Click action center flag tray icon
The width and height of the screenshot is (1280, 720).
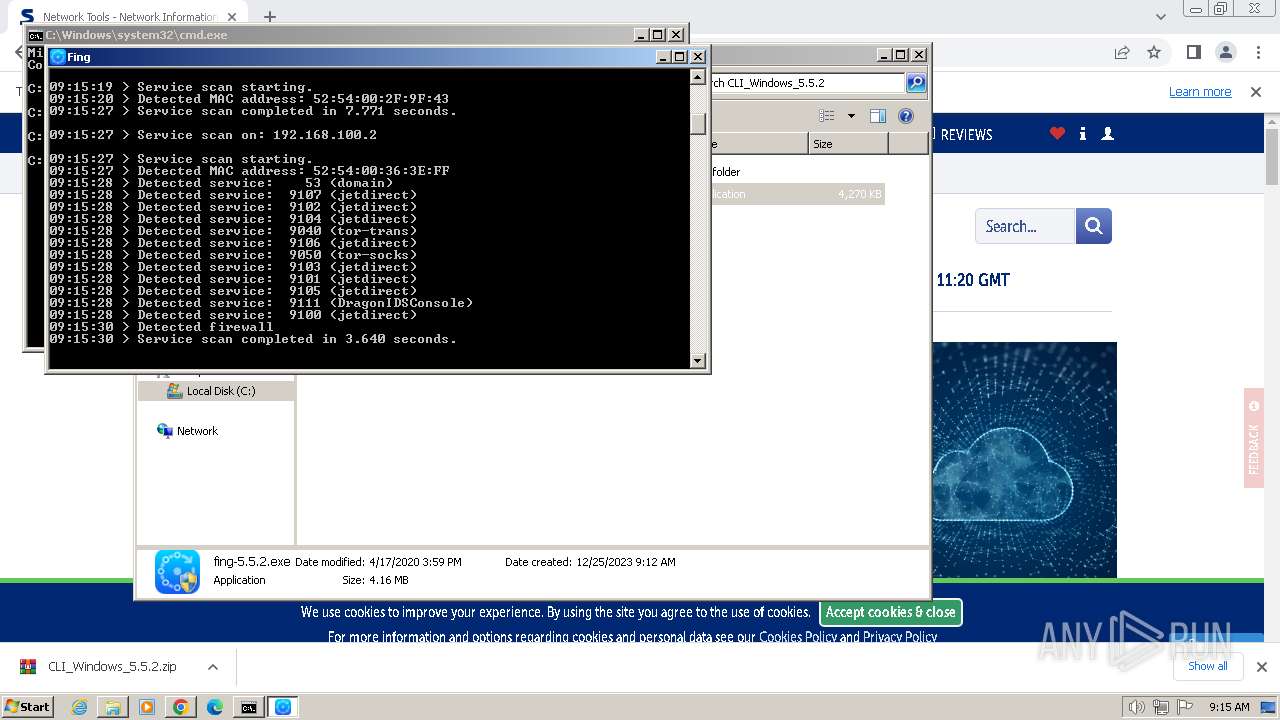pos(1185,707)
